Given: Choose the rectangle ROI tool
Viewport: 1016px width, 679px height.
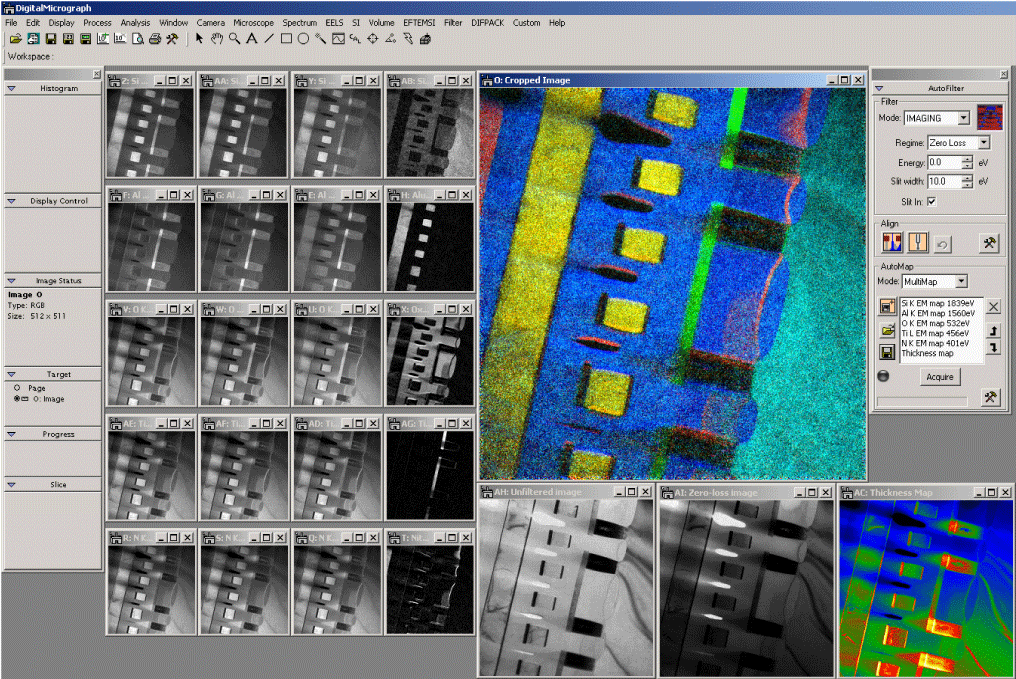Looking at the screenshot, I should (x=286, y=39).
